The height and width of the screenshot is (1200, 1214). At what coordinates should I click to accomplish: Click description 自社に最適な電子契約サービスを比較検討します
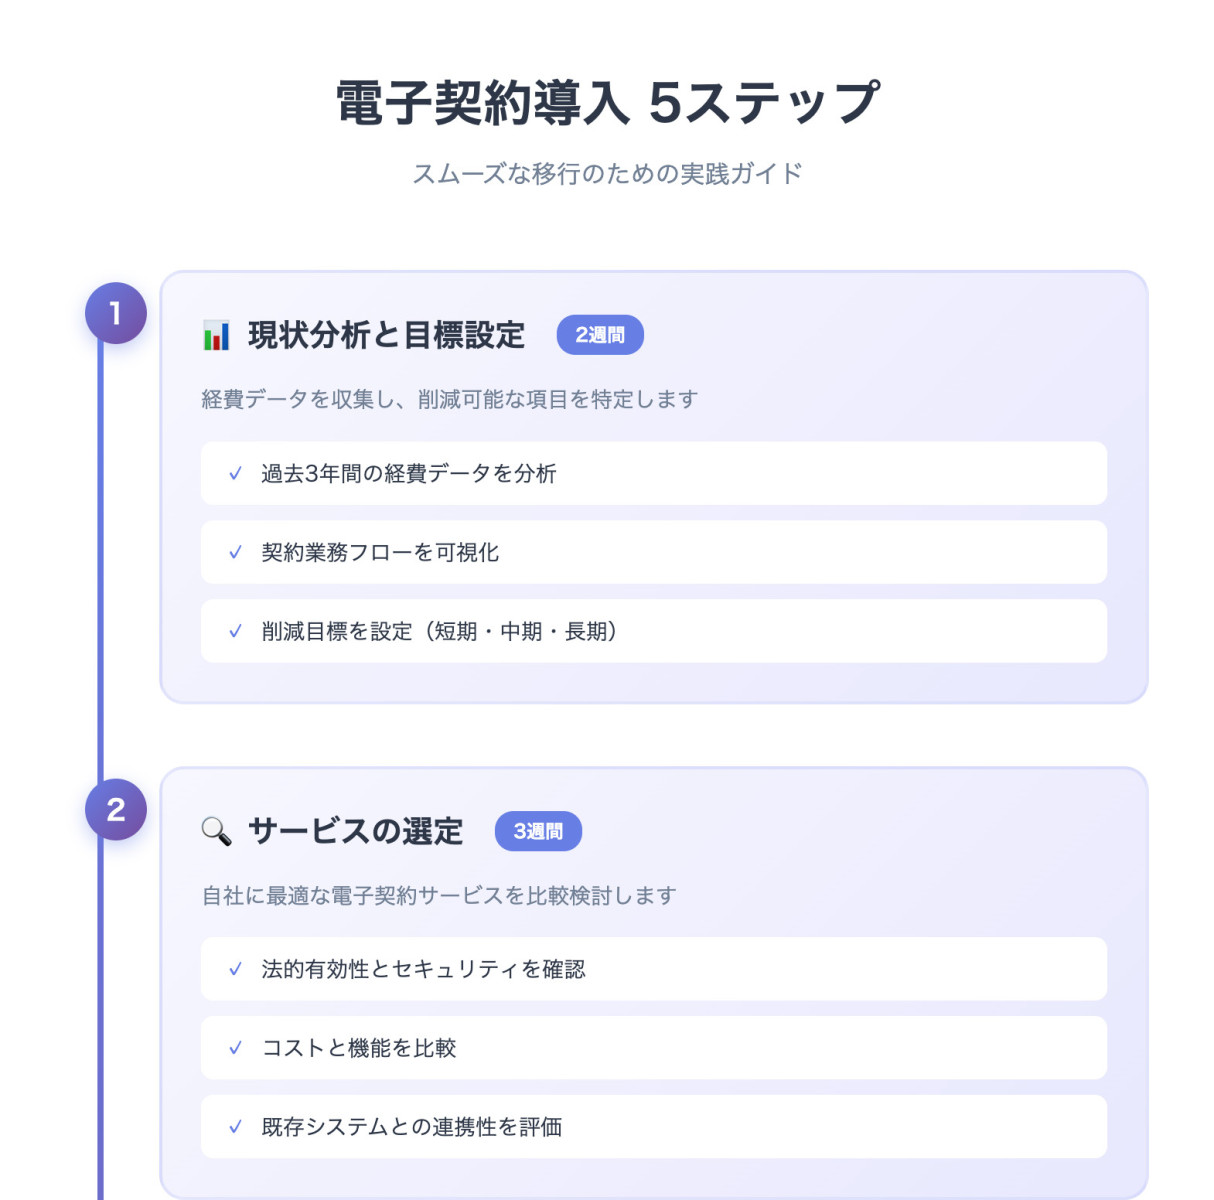[439, 896]
